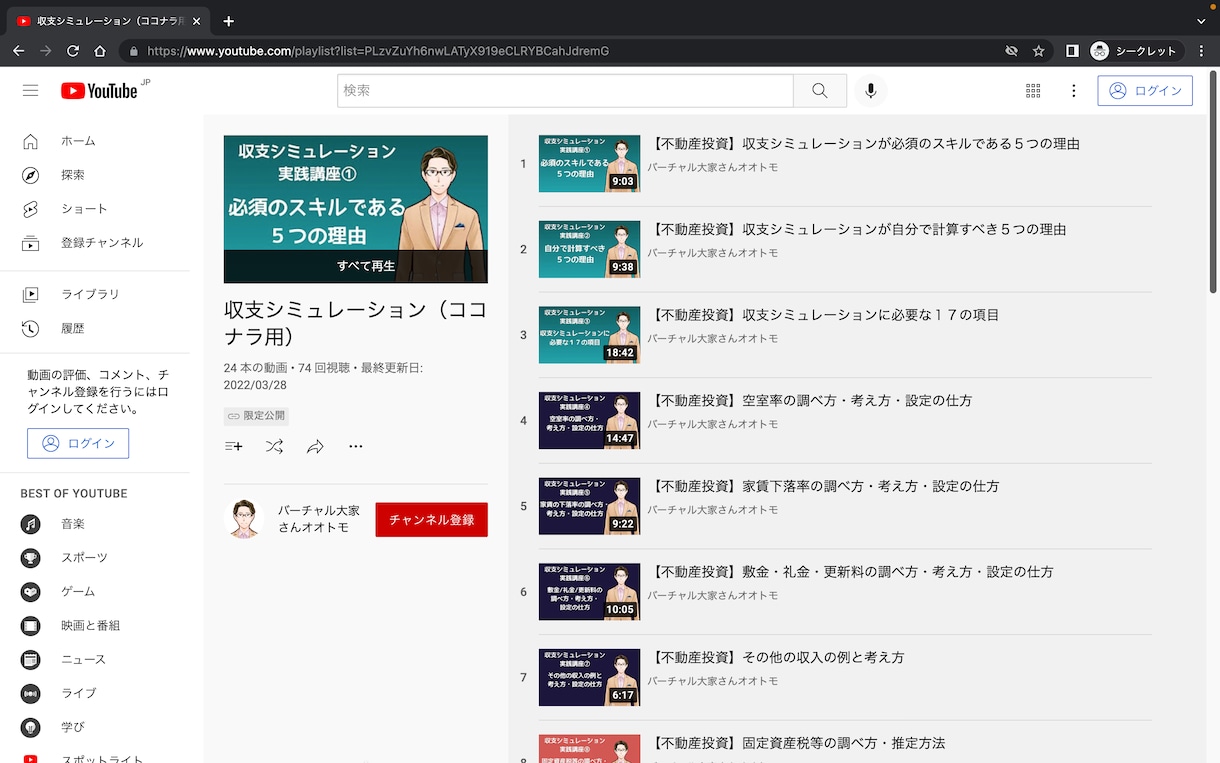Open a new browser tab

[229, 21]
